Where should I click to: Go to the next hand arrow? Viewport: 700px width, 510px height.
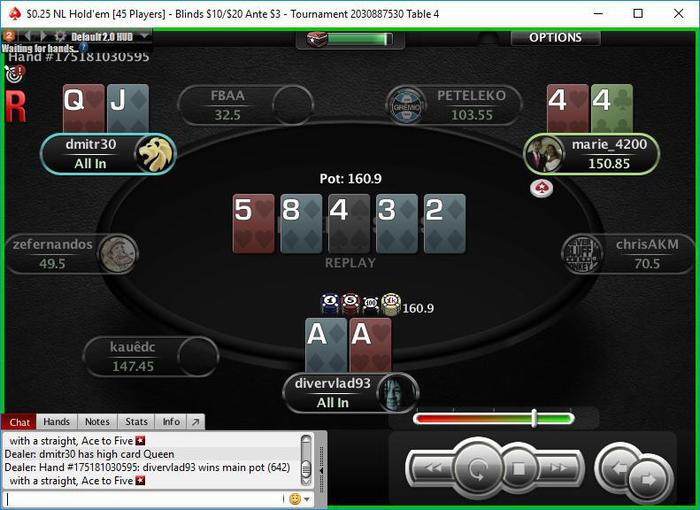click(648, 480)
